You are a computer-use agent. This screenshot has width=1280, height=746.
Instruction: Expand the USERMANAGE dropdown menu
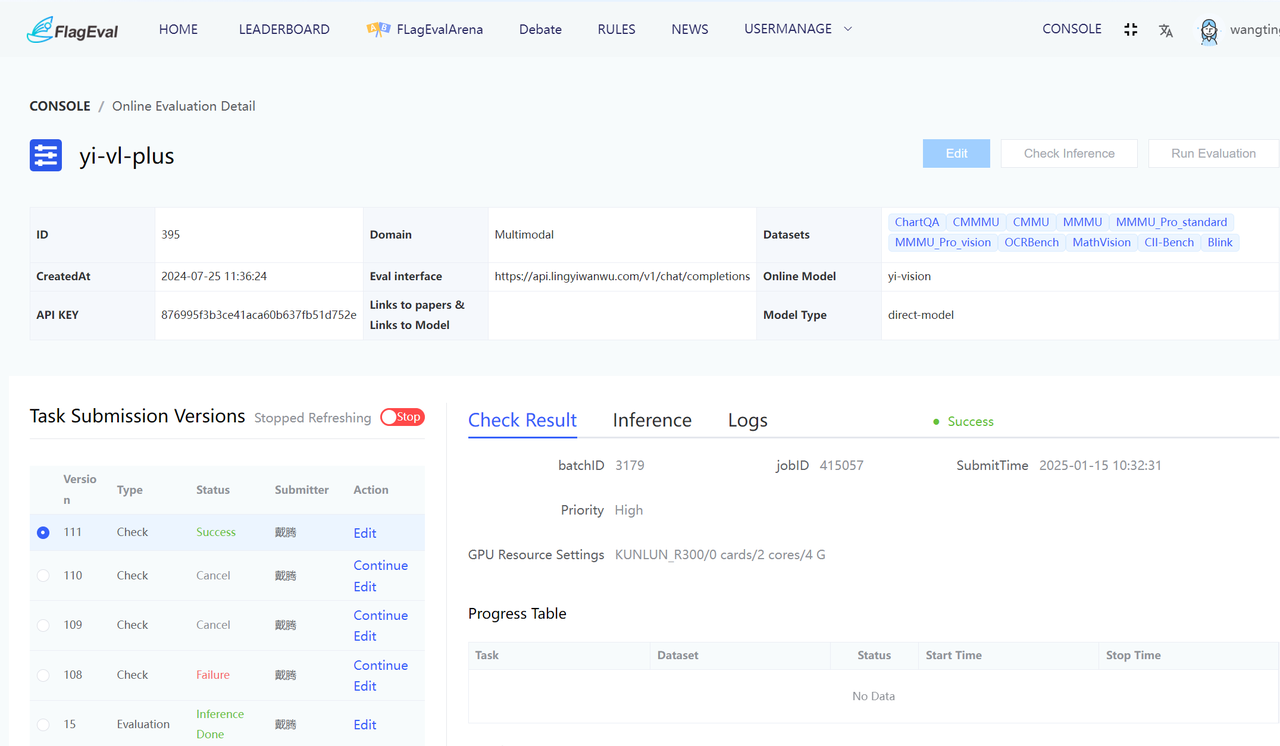(x=798, y=29)
